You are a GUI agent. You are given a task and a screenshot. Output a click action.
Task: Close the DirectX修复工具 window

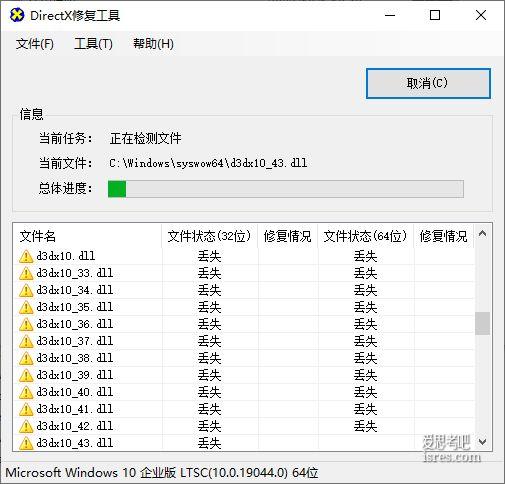click(481, 15)
